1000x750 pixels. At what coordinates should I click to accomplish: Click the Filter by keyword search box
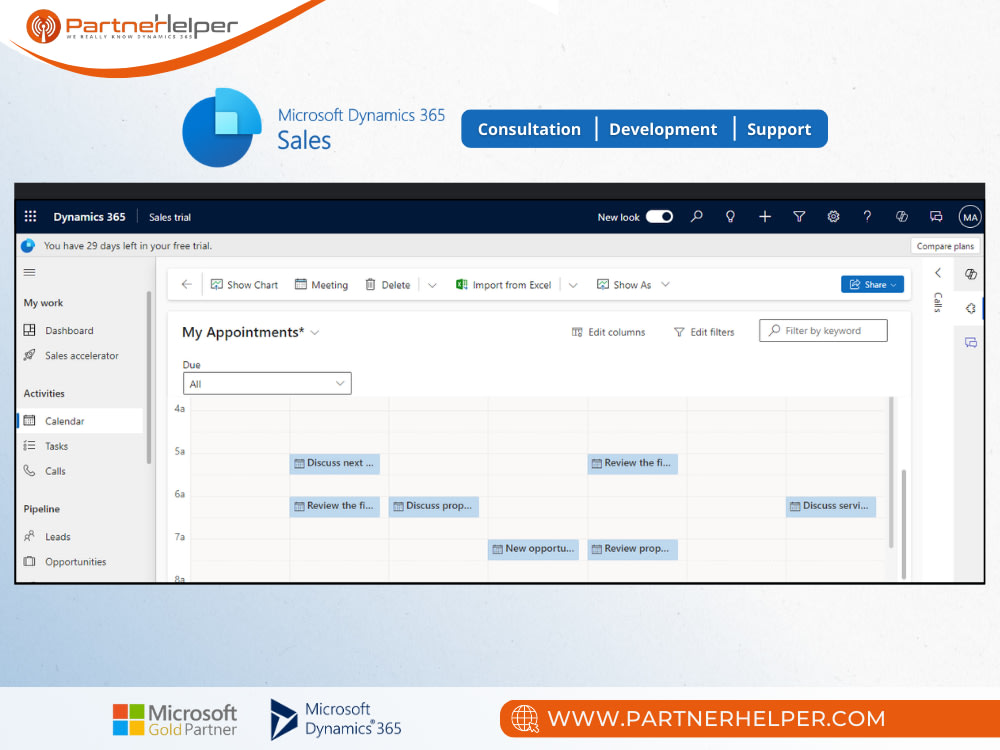click(822, 330)
